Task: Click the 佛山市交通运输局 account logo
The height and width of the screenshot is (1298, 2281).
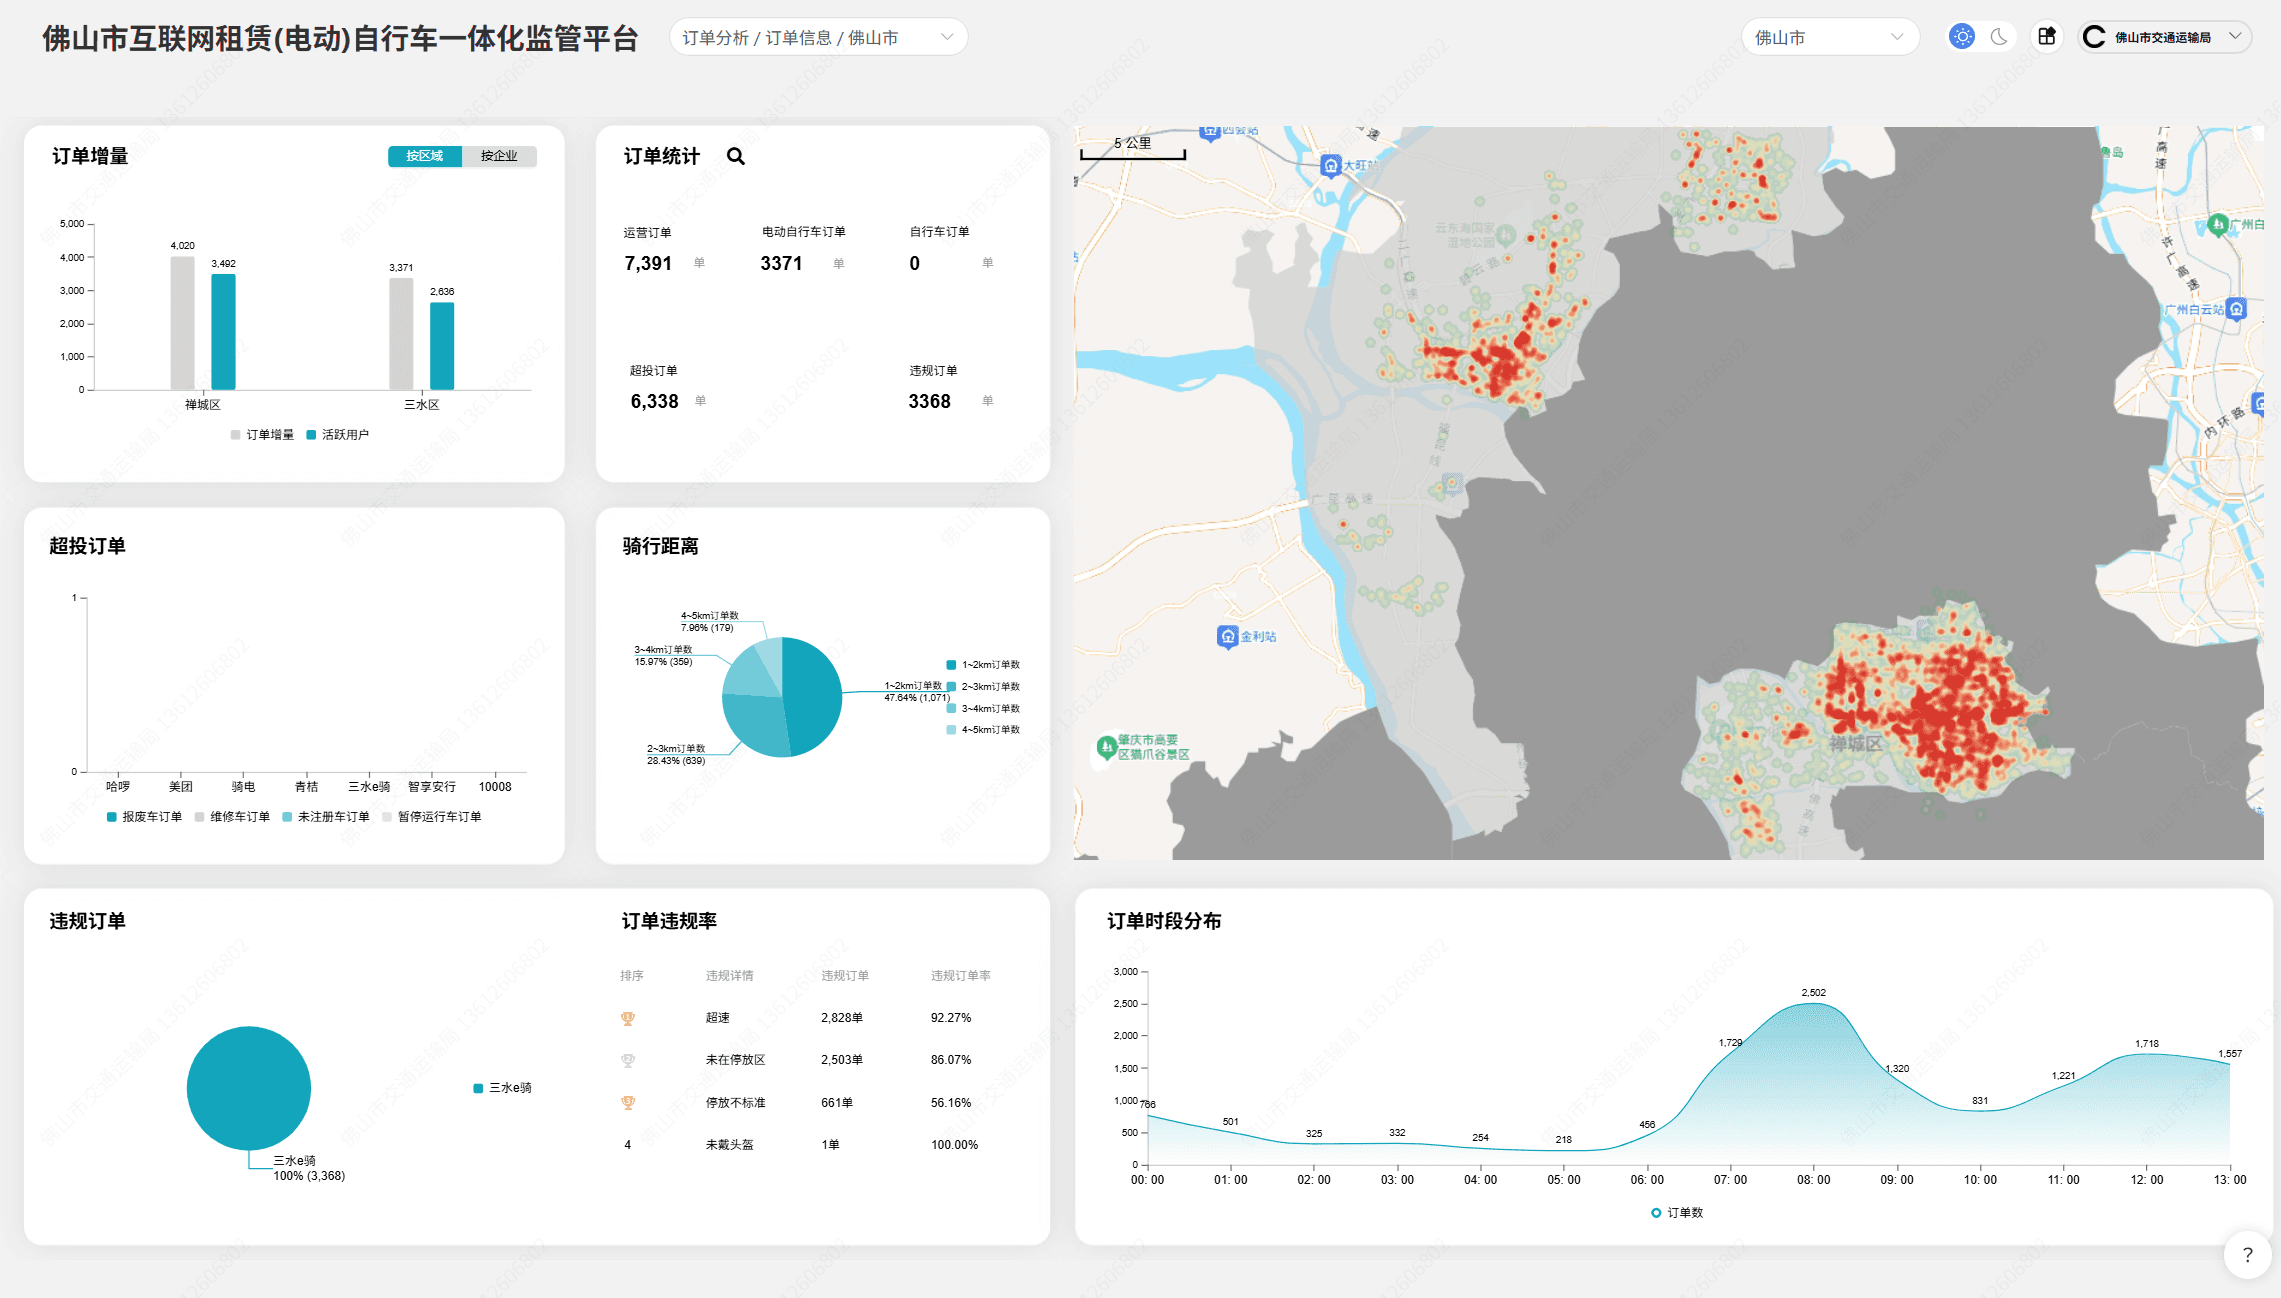Action: 2094,37
